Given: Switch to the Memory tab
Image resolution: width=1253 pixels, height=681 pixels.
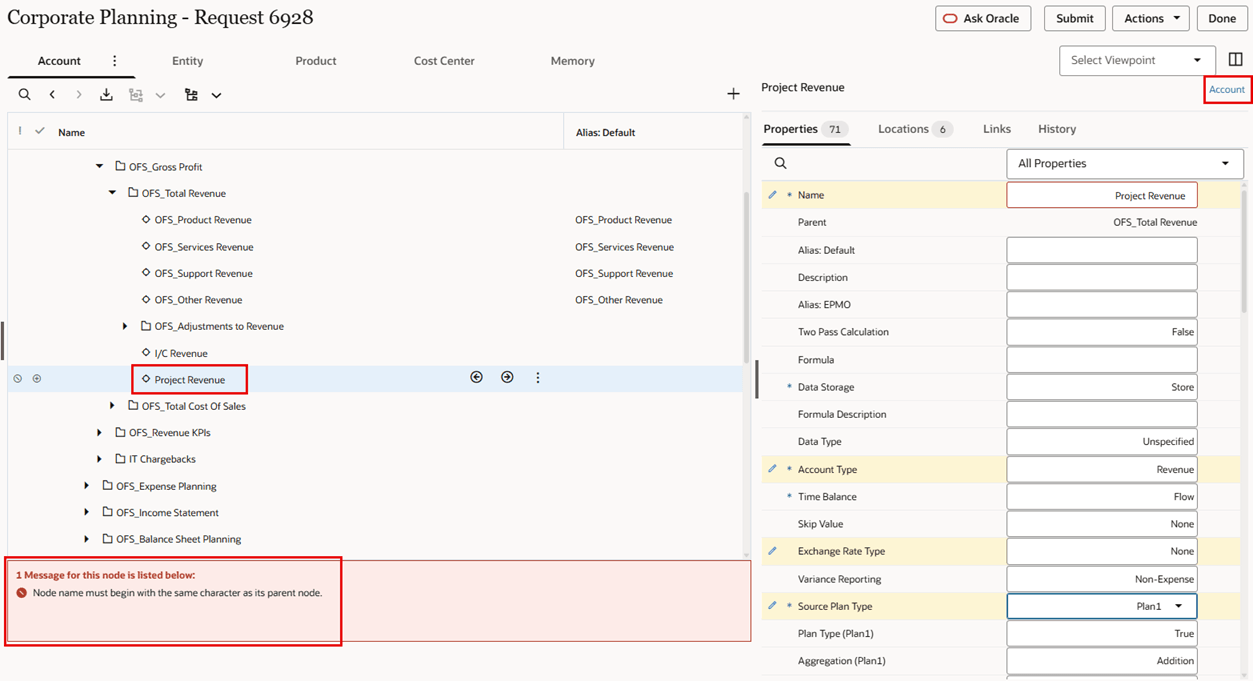Looking at the screenshot, I should pyautogui.click(x=573, y=61).
